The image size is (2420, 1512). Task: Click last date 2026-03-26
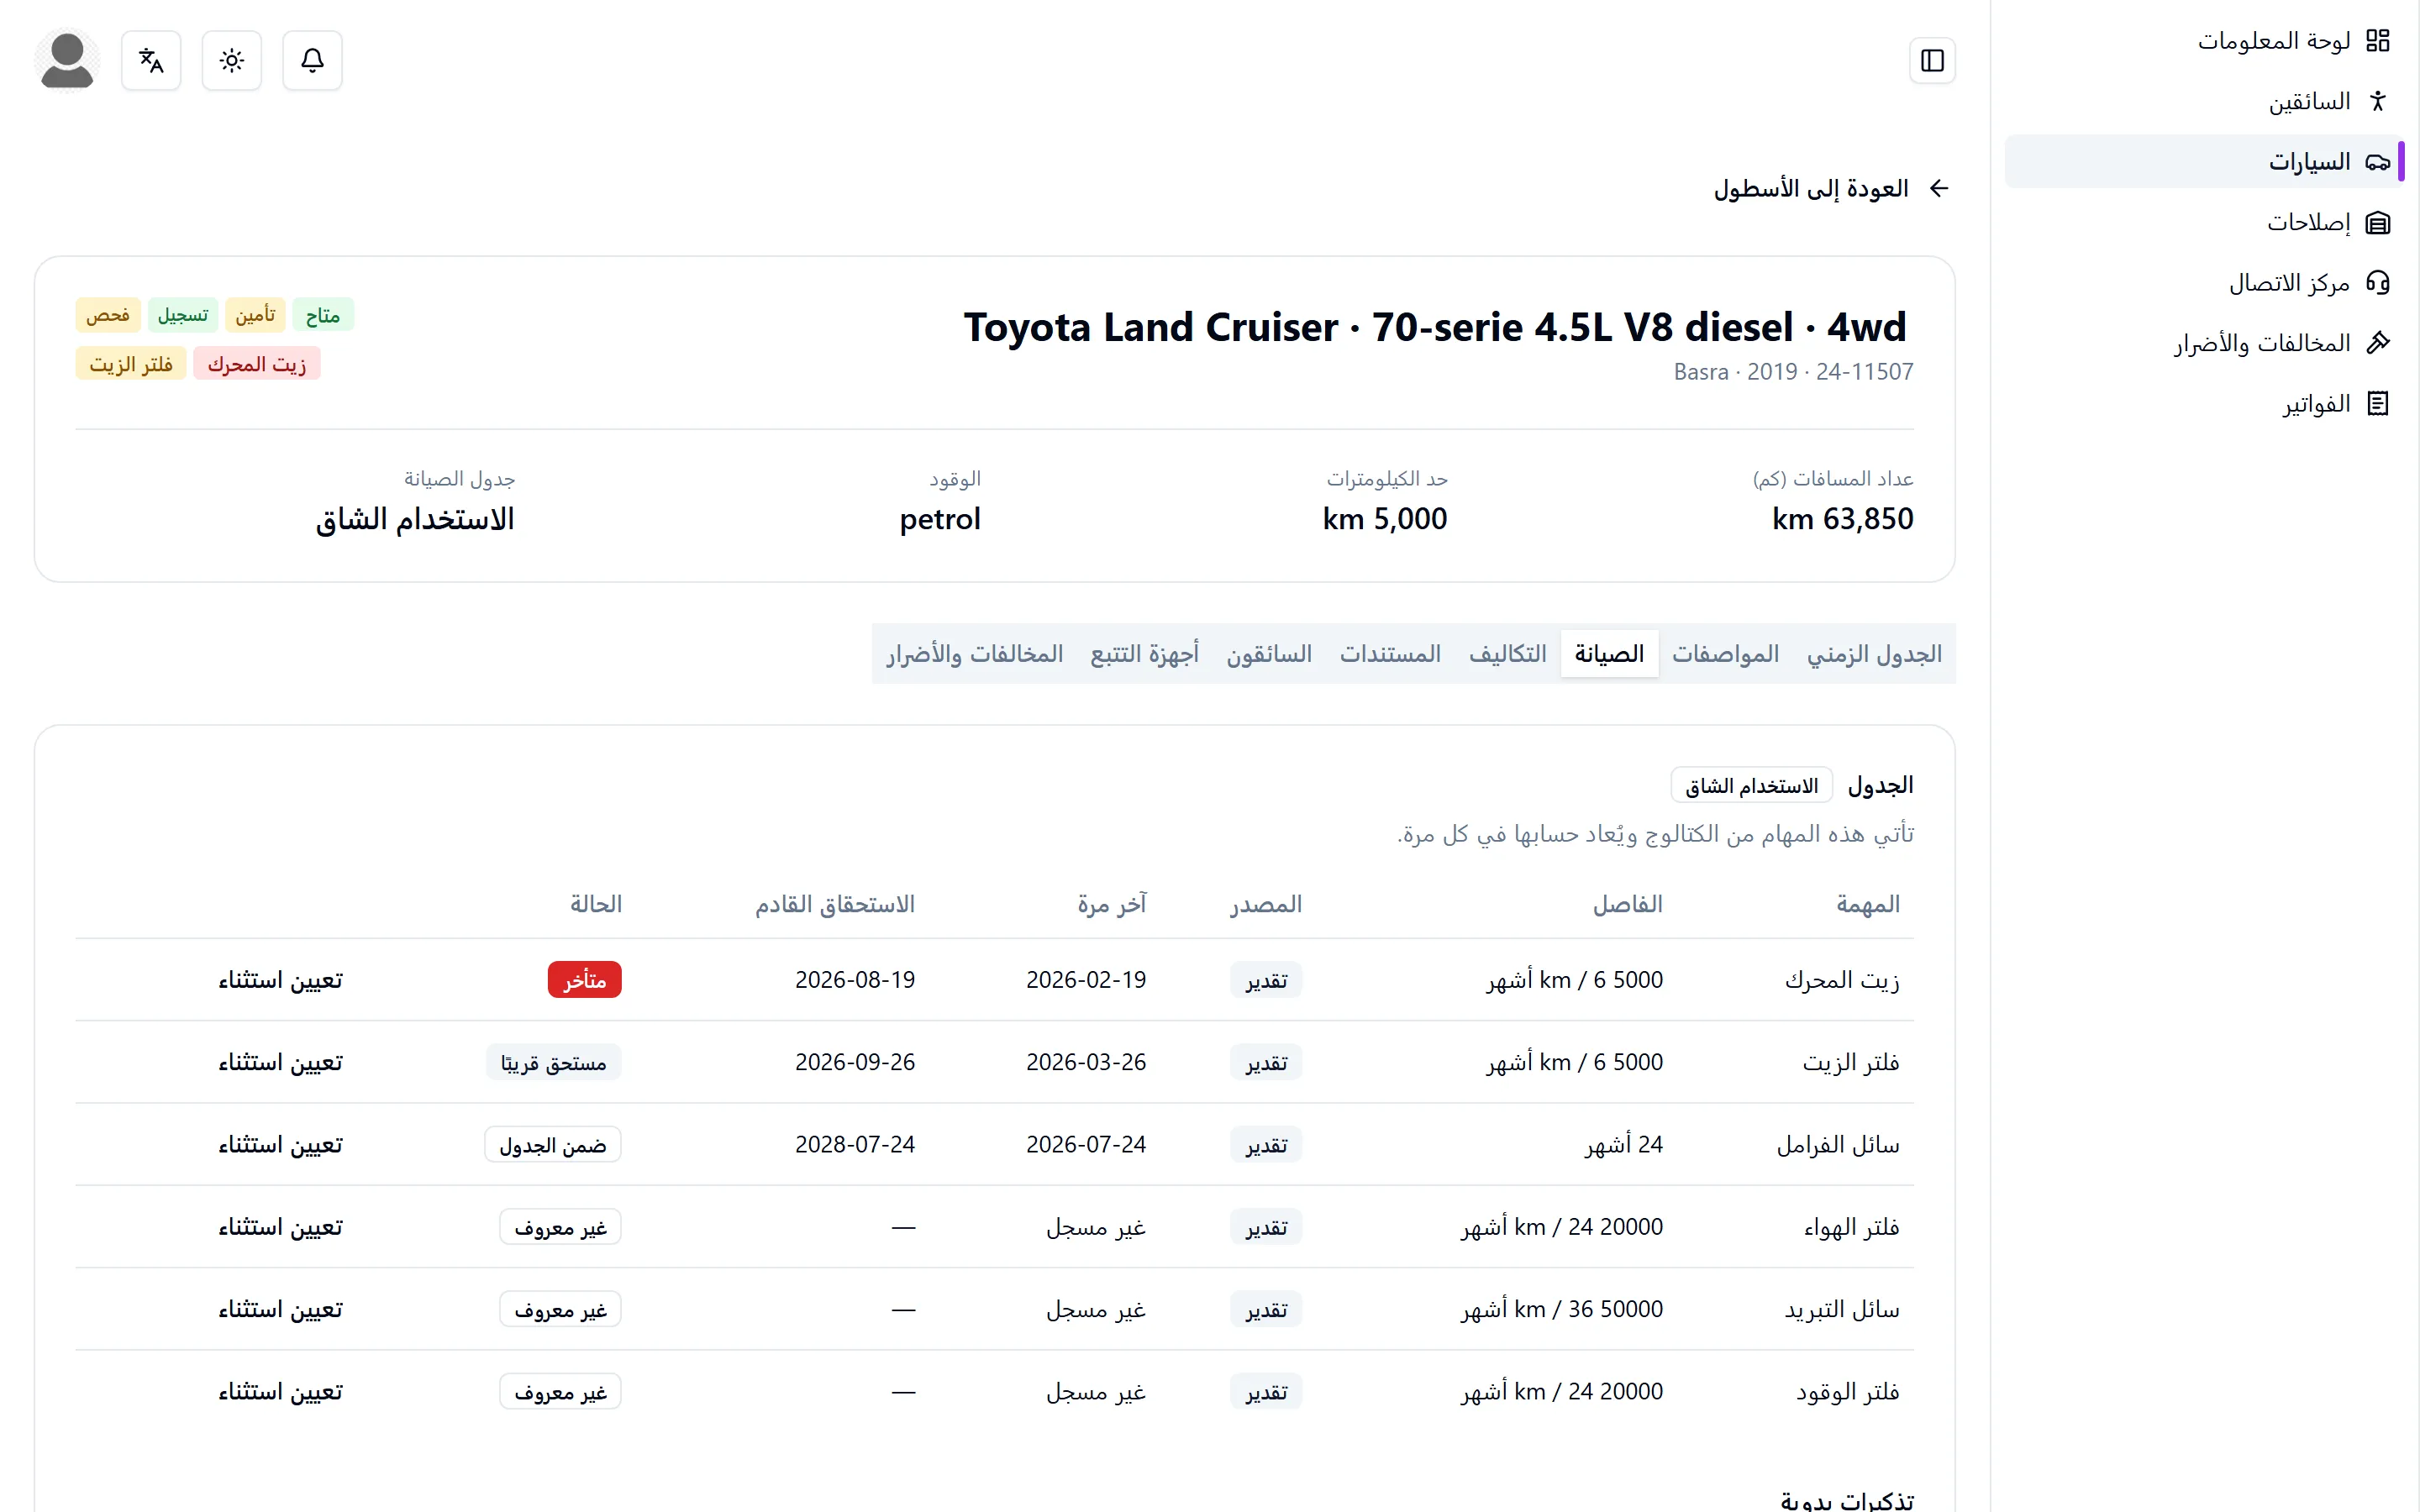point(1086,1062)
